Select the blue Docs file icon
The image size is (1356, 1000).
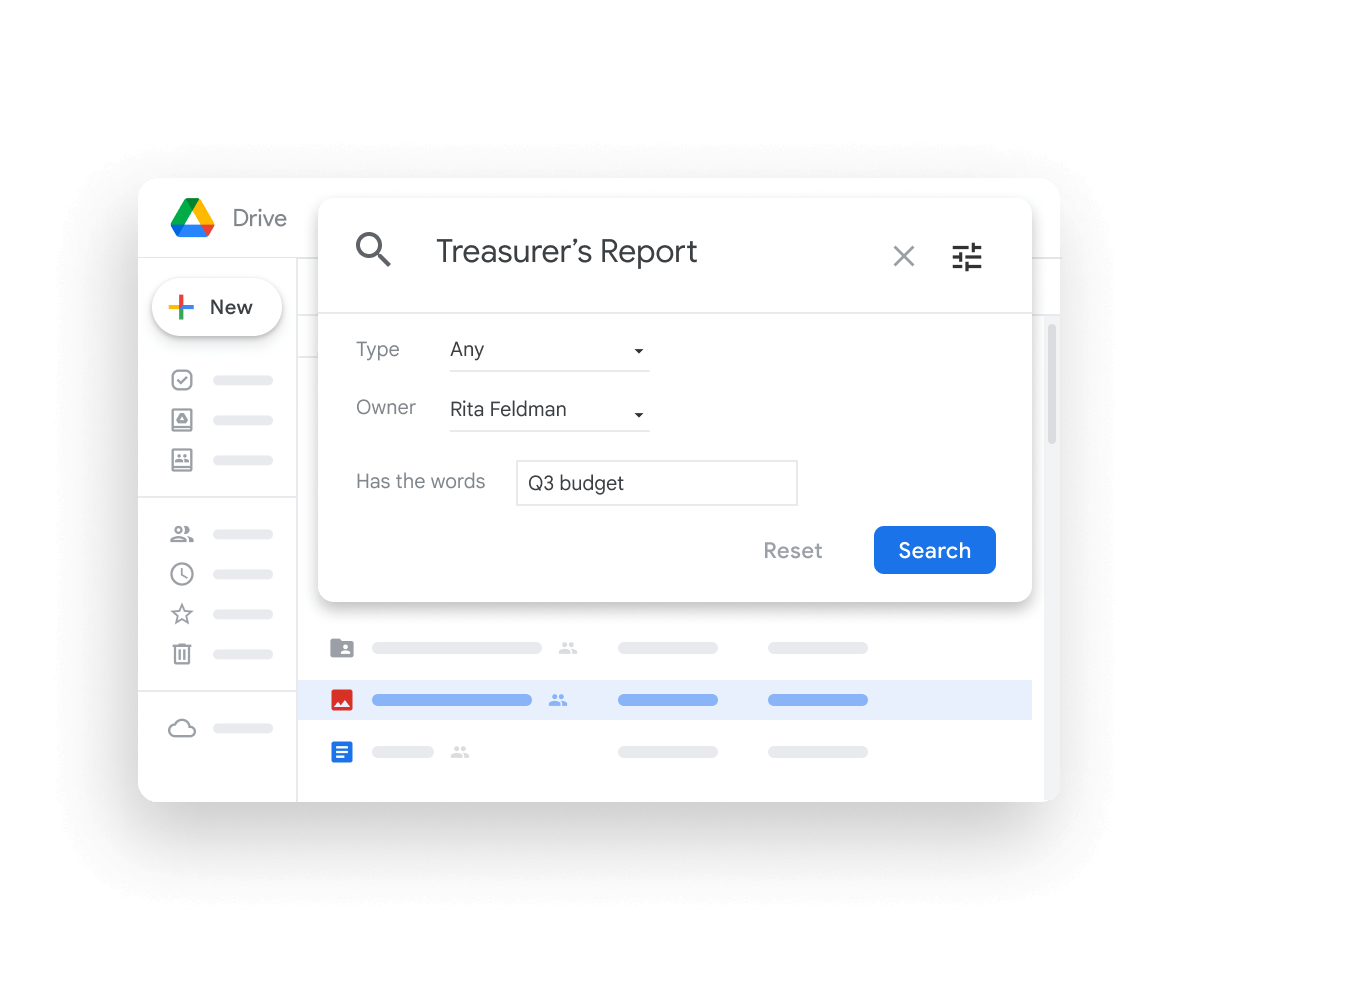pyautogui.click(x=342, y=752)
